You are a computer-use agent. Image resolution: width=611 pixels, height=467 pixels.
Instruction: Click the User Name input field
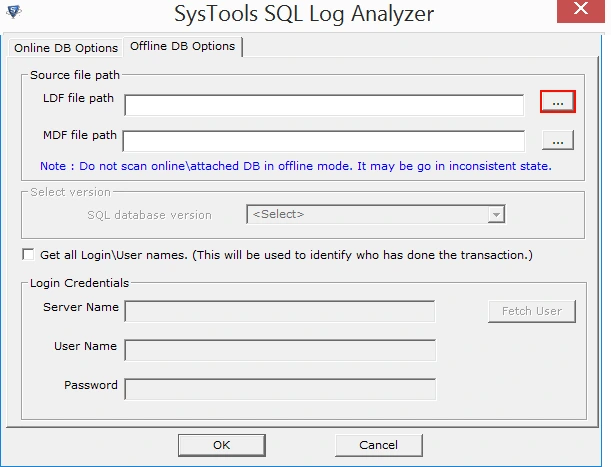pyautogui.click(x=280, y=350)
